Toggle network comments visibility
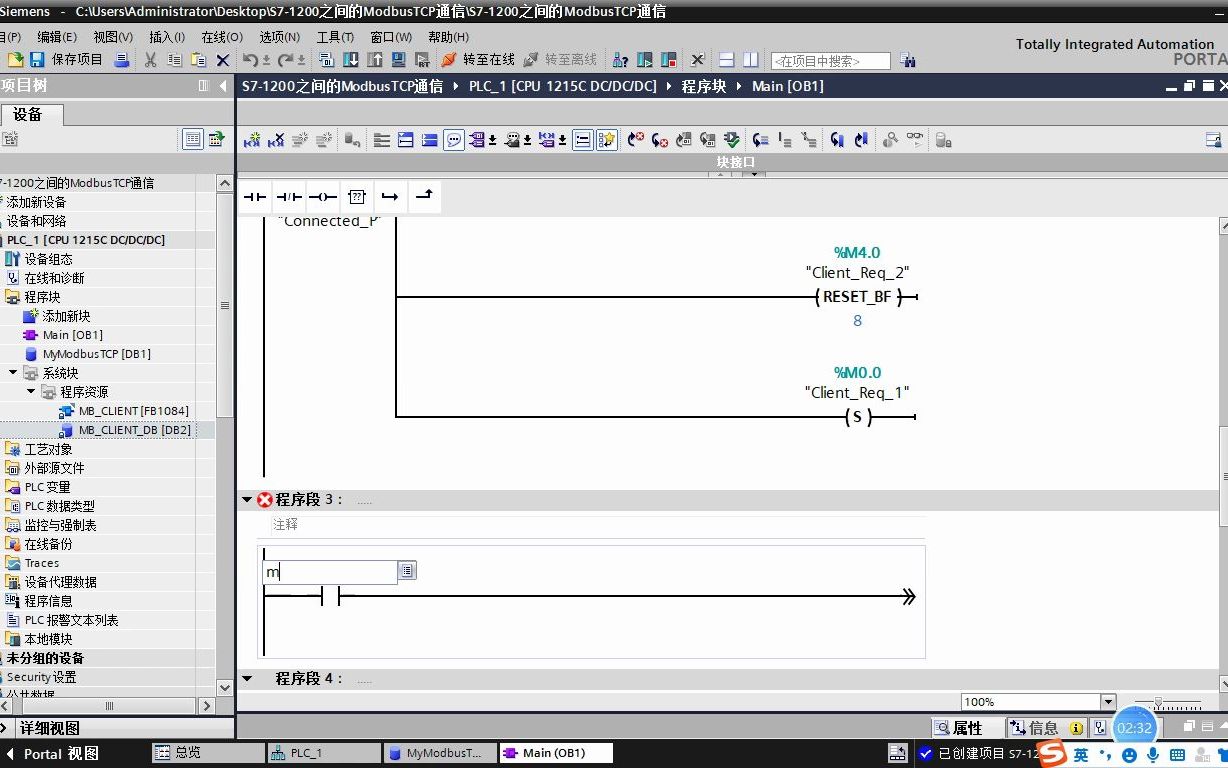The width and height of the screenshot is (1228, 768). tap(453, 139)
